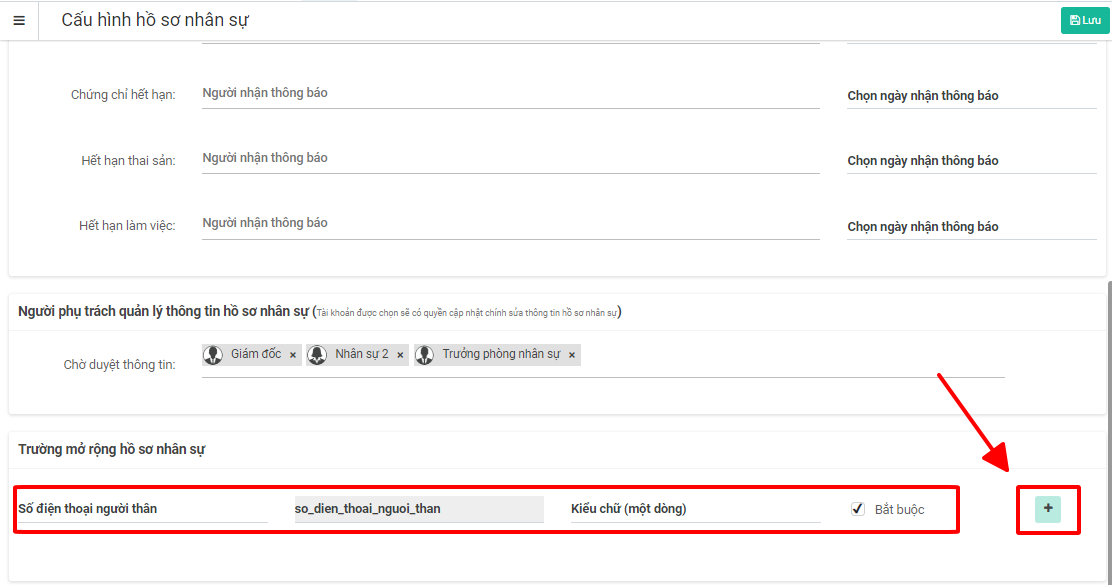Viewport: 1112px width, 585px height.
Task: Click the so_dien_thoai_nguoi_than key field
Action: click(418, 509)
